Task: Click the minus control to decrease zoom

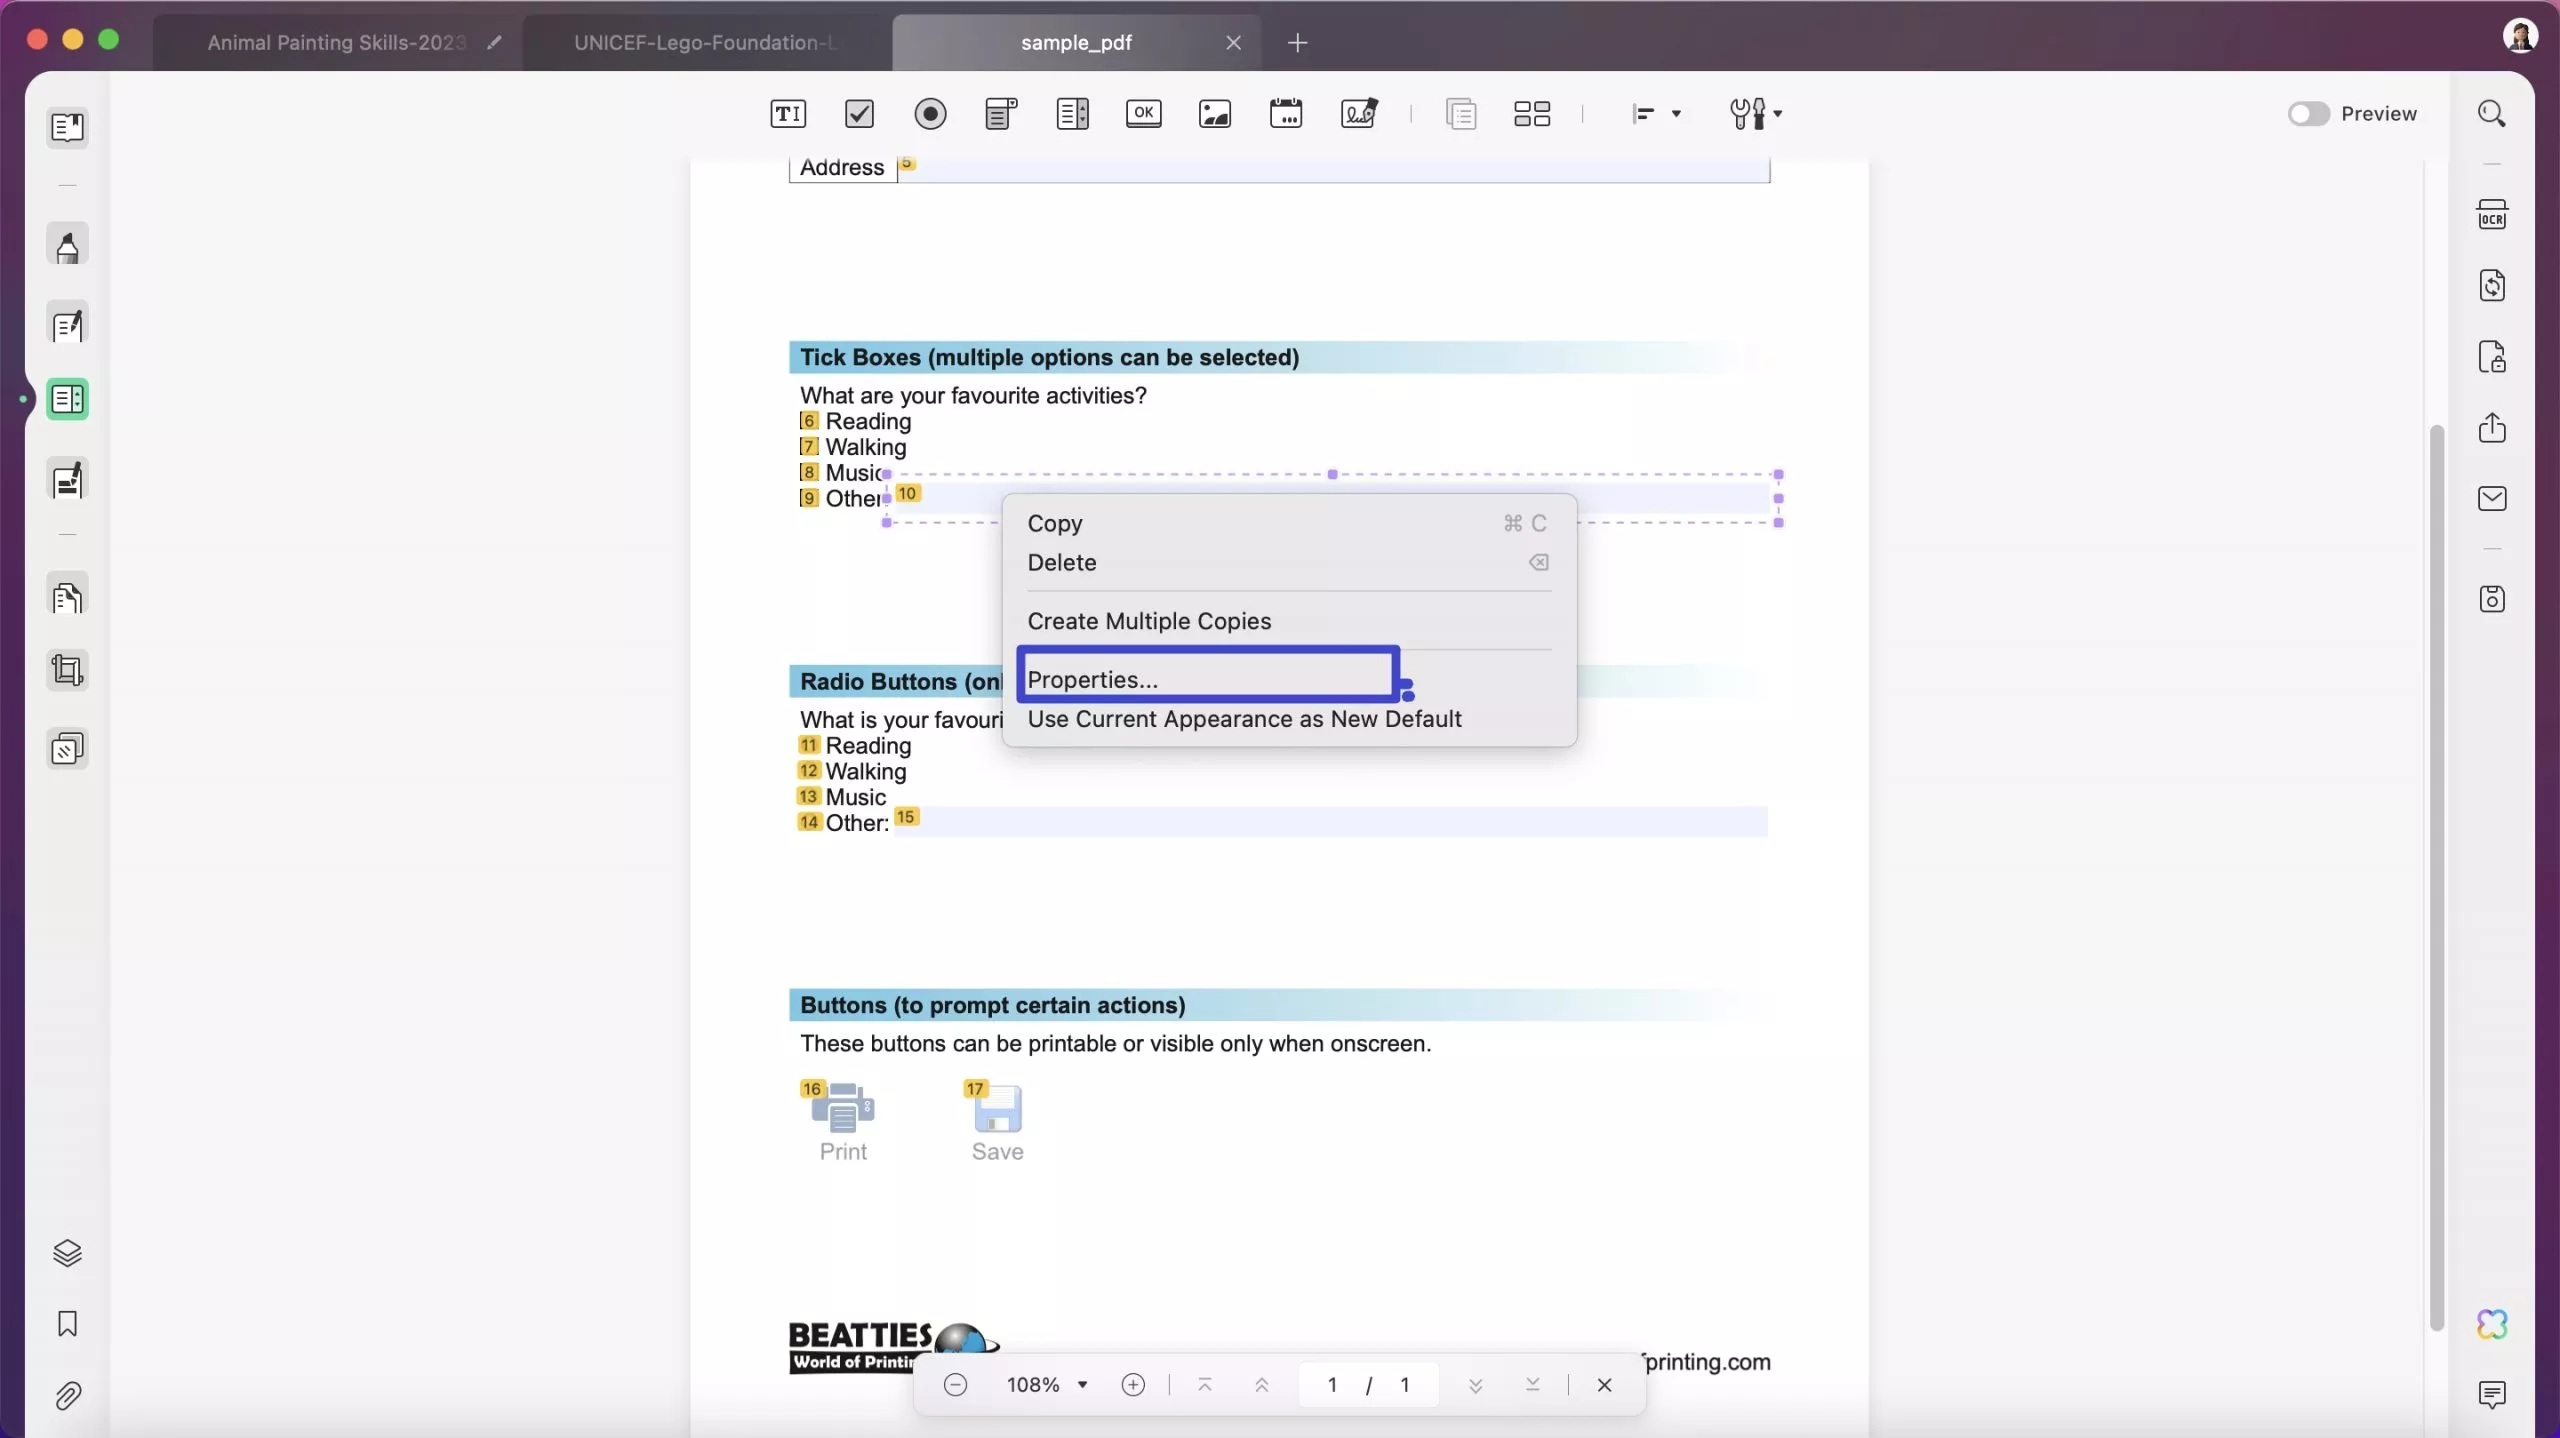Action: [954, 1384]
